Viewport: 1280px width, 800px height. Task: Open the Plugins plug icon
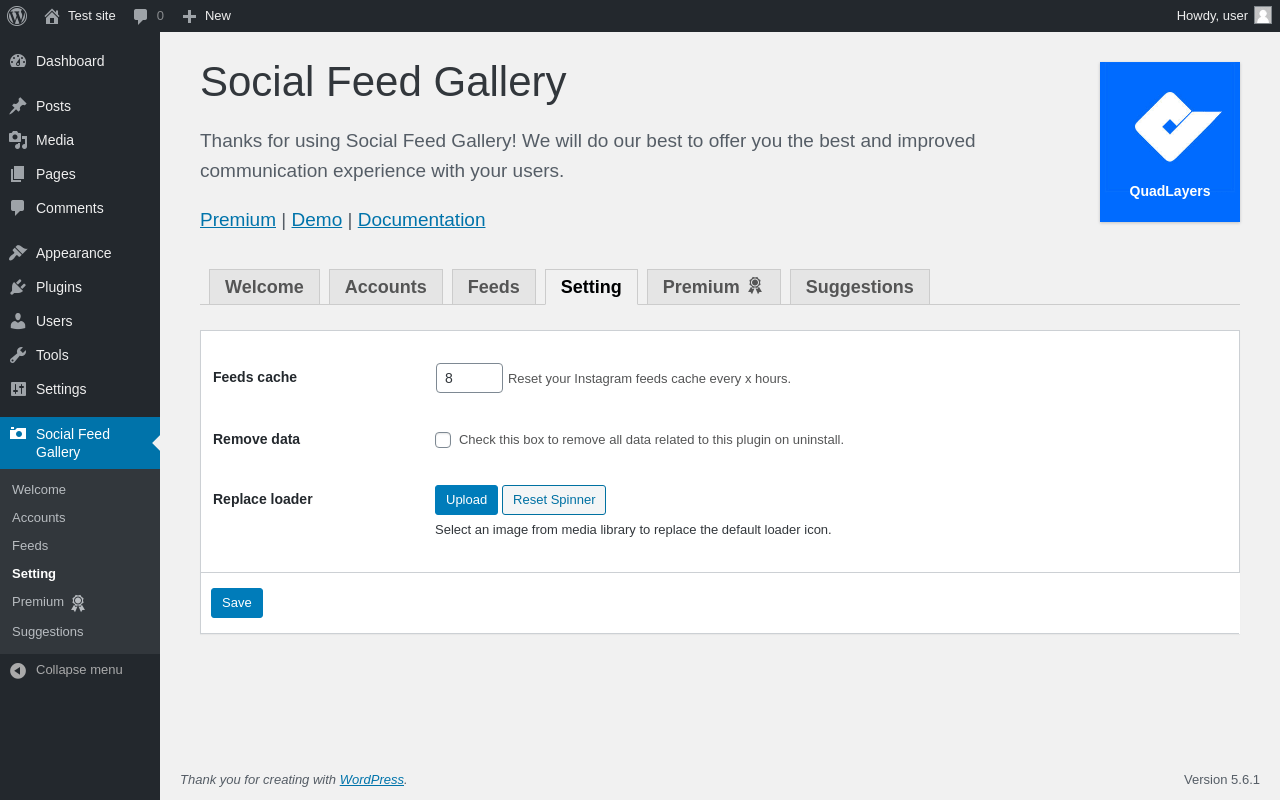[18, 287]
